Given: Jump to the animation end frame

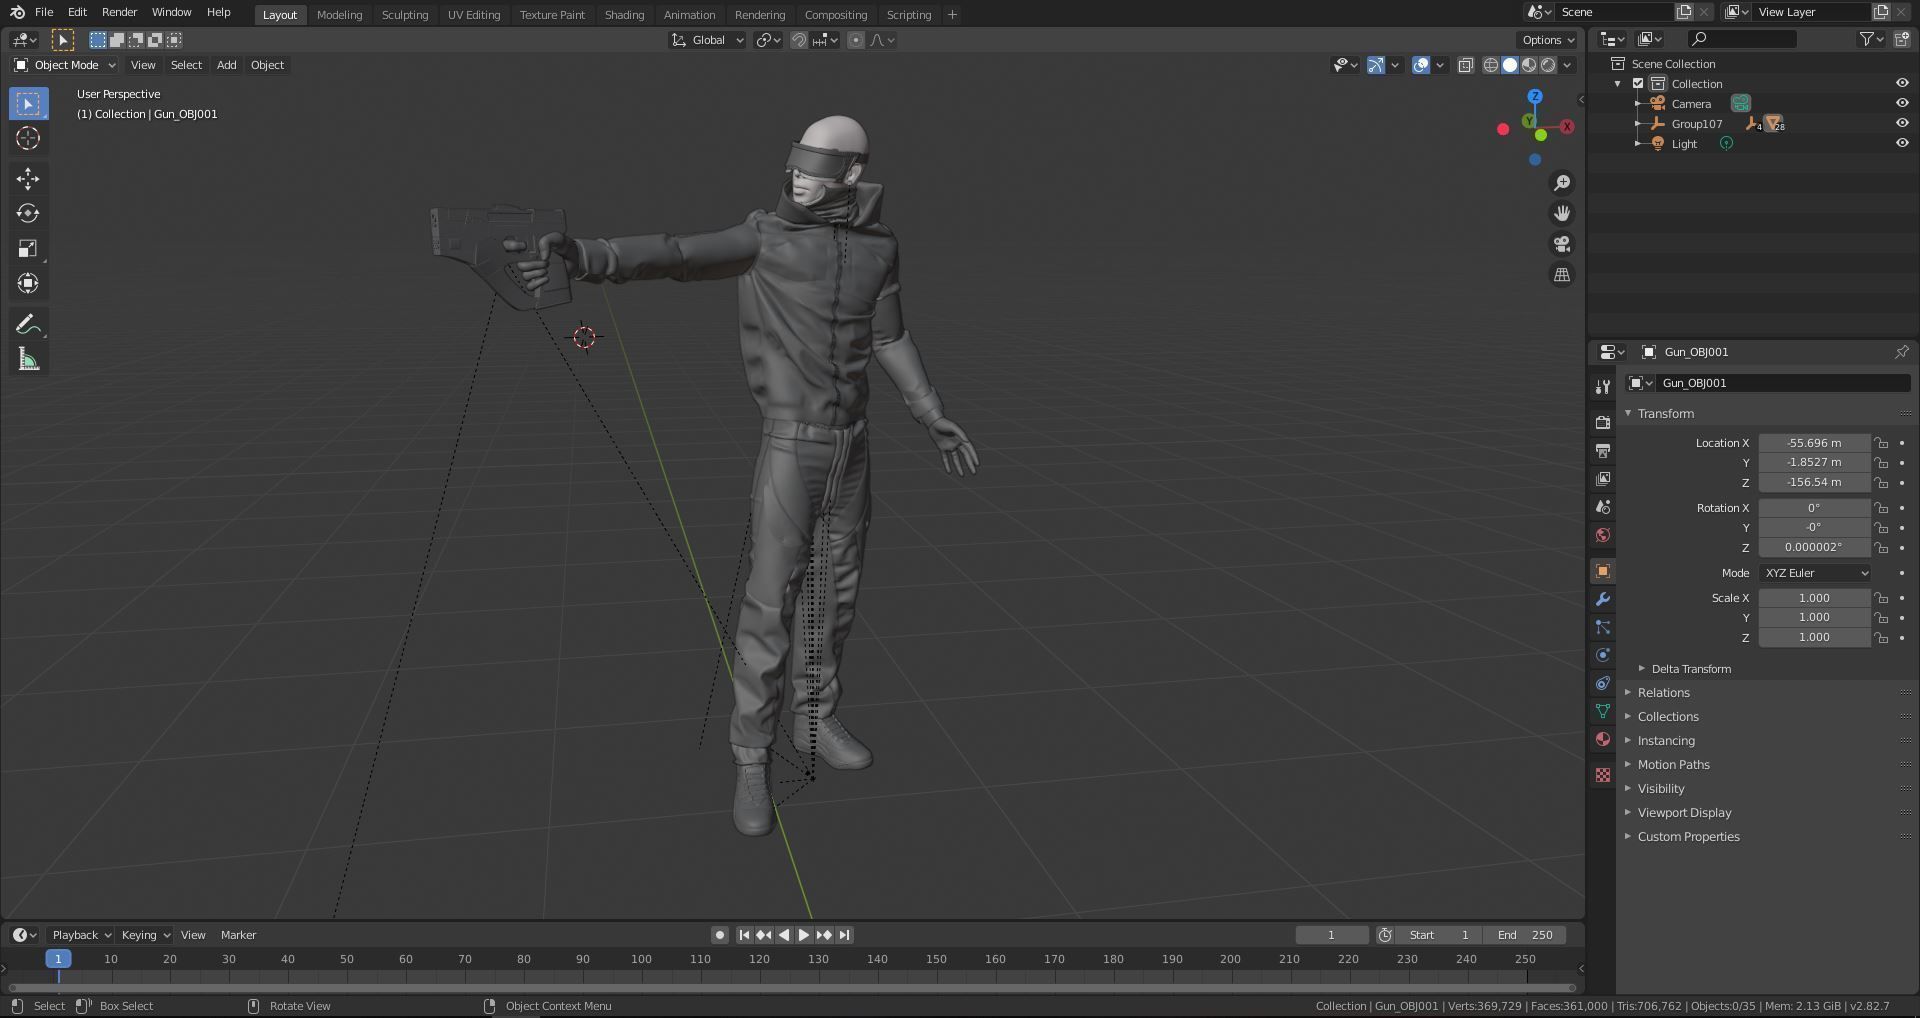Looking at the screenshot, I should pos(844,935).
